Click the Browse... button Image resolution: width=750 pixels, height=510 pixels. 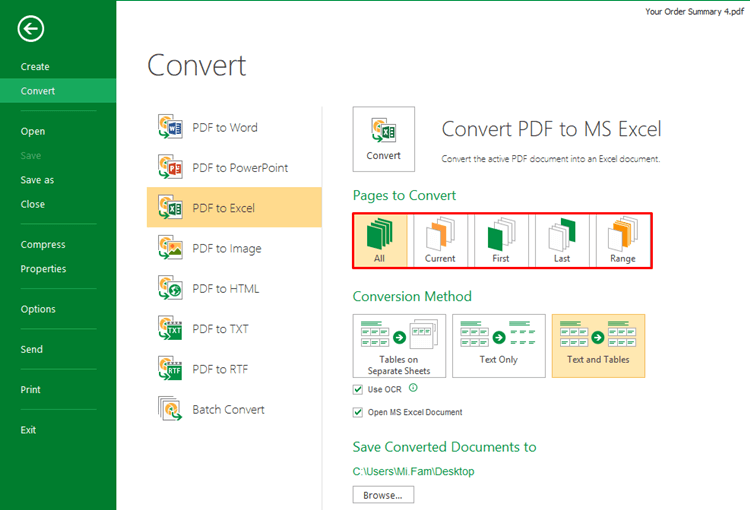pos(383,495)
